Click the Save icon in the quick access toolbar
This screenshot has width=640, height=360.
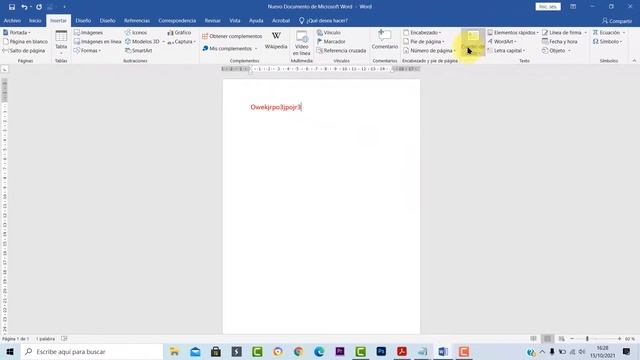pyautogui.click(x=12, y=7)
